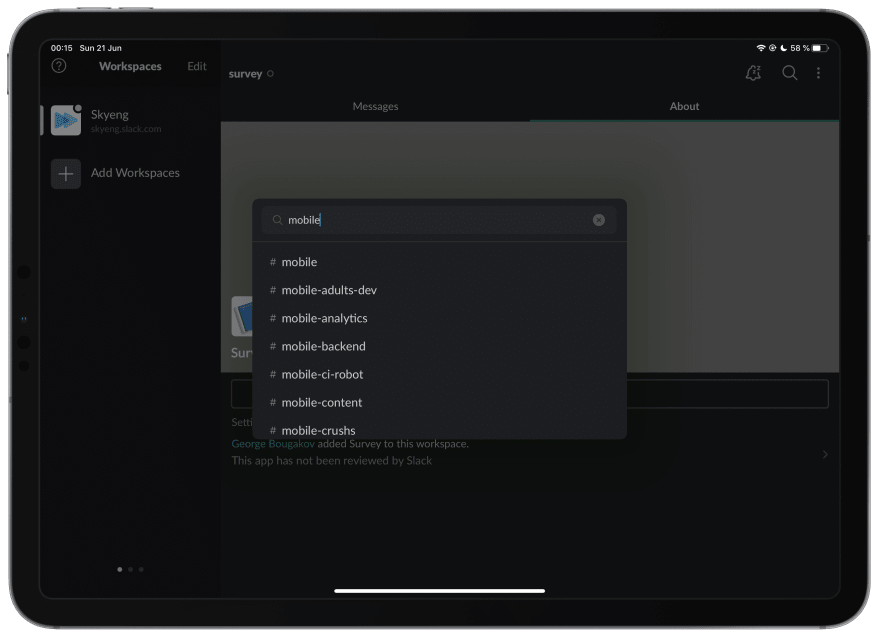The width and height of the screenshot is (880, 638).
Task: Clear the mobile search text
Action: pyautogui.click(x=599, y=220)
